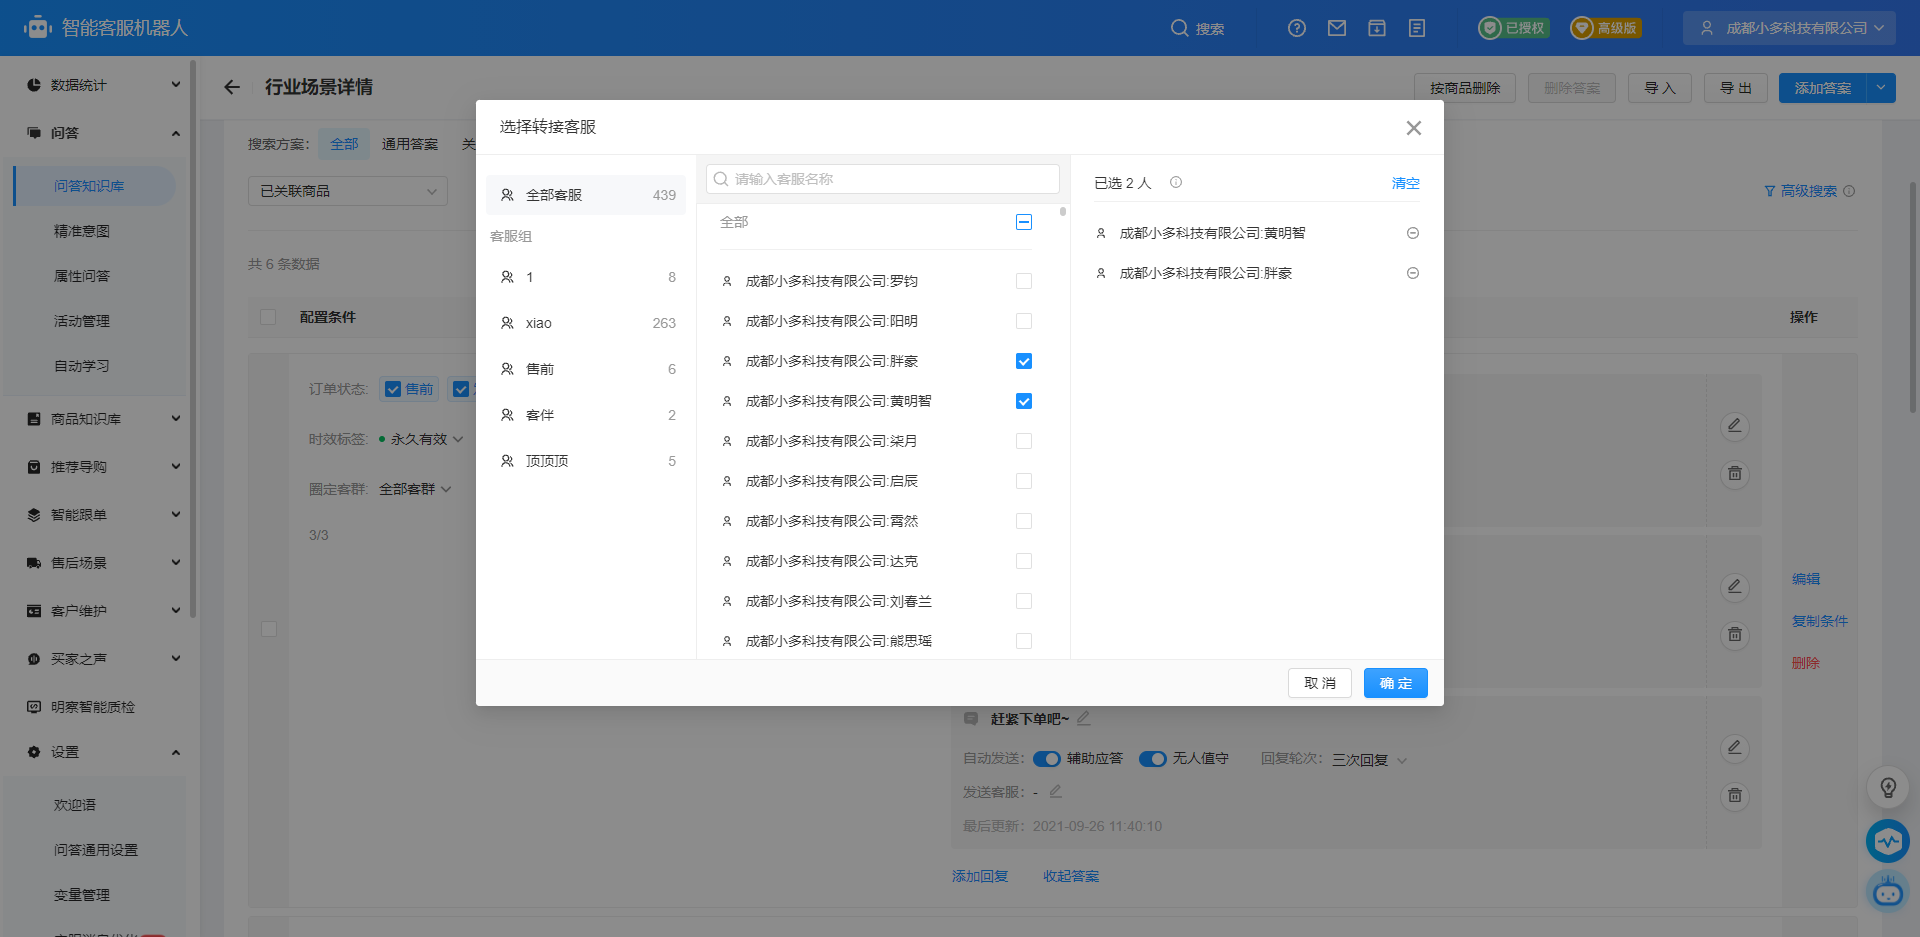
Task: Click the 已授权 badge icon
Action: [x=1490, y=28]
